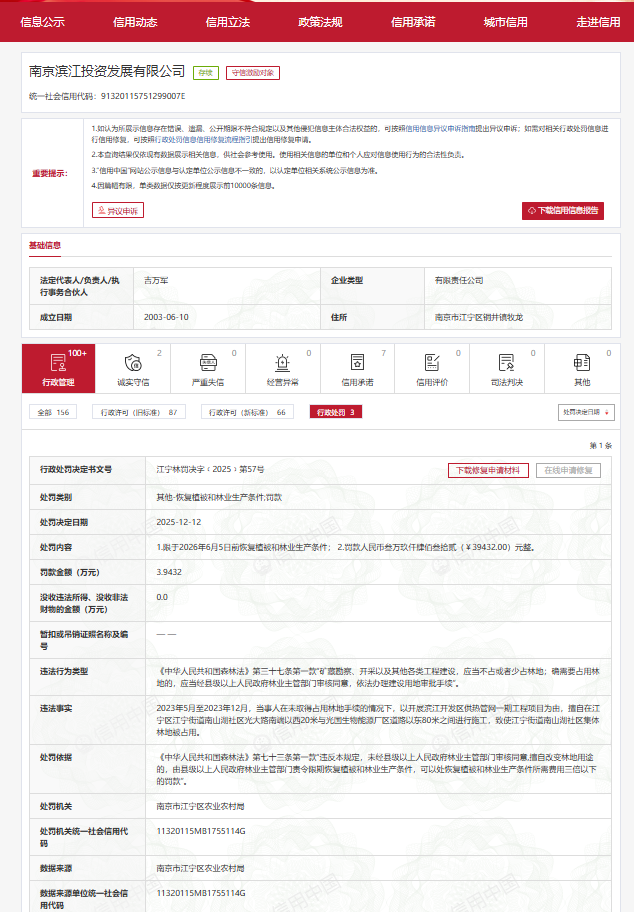Open the 信用承诺 document icon
634x912 pixels.
click(357, 368)
